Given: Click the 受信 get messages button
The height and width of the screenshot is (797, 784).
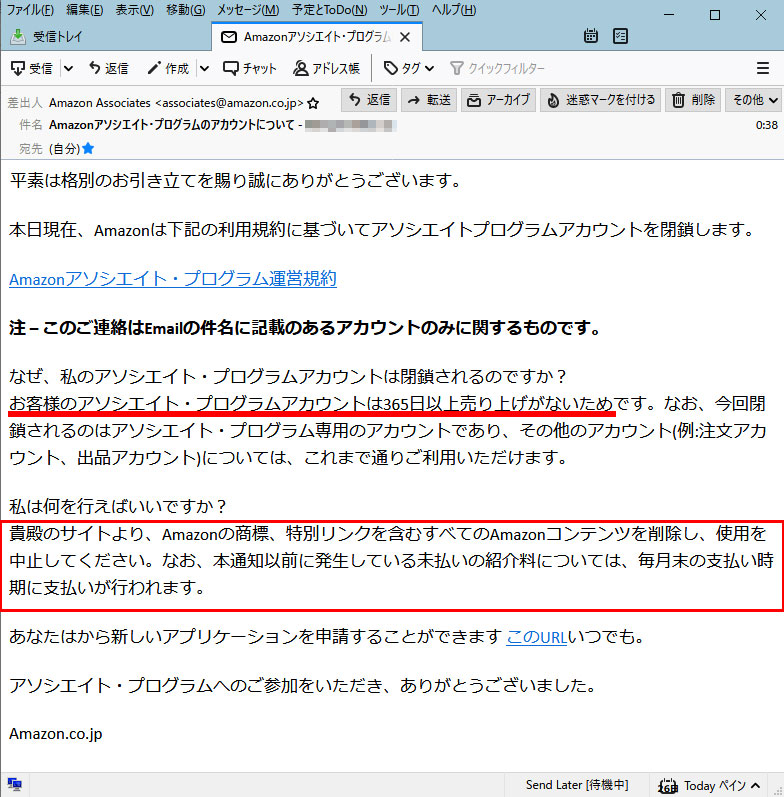Looking at the screenshot, I should (32, 68).
